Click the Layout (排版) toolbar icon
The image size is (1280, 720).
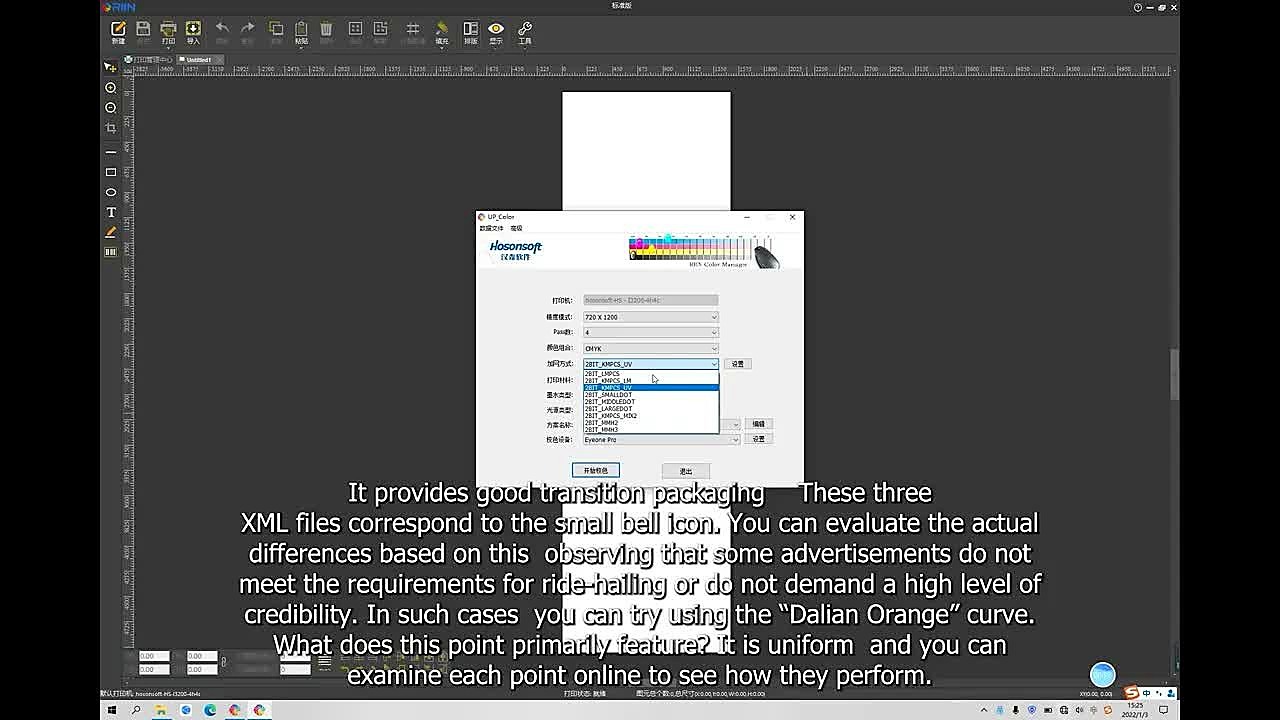click(470, 32)
